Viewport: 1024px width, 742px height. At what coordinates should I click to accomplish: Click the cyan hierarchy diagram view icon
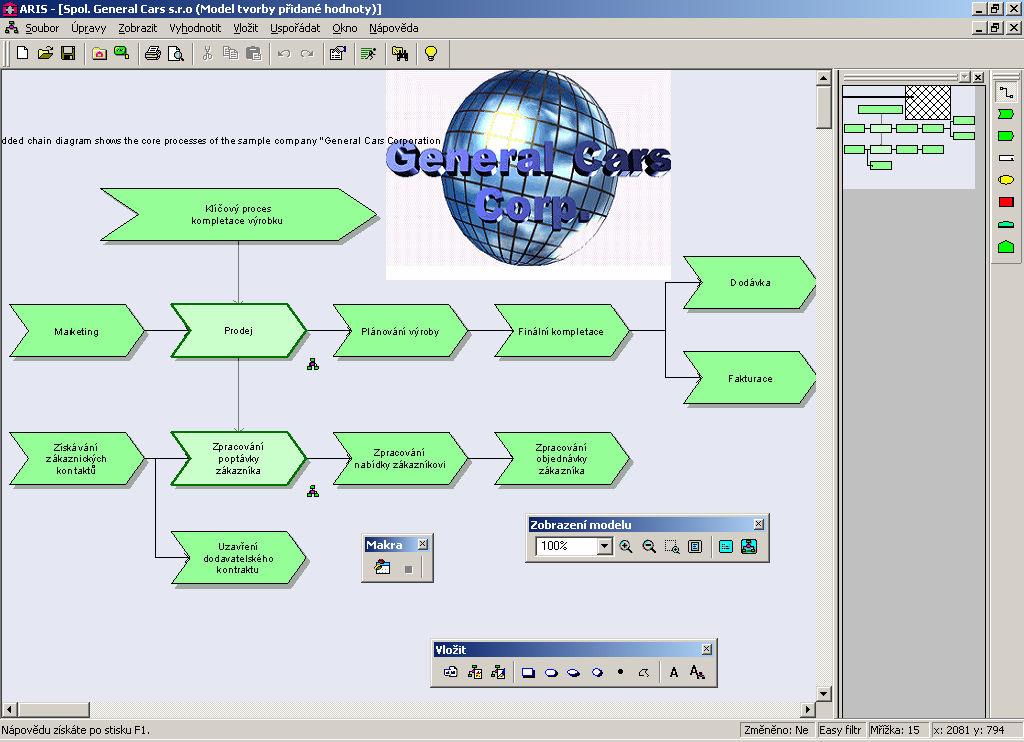[x=749, y=547]
